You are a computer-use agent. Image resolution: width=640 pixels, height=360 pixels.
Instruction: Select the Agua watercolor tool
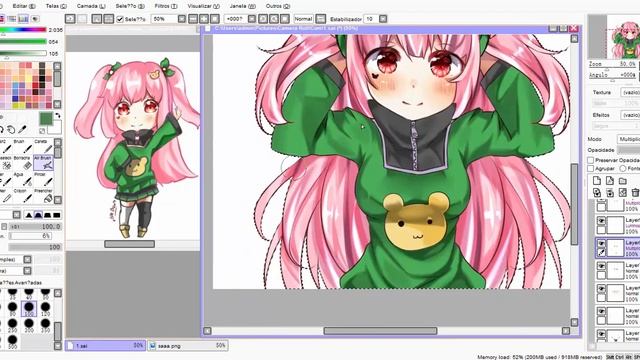pos(24,180)
